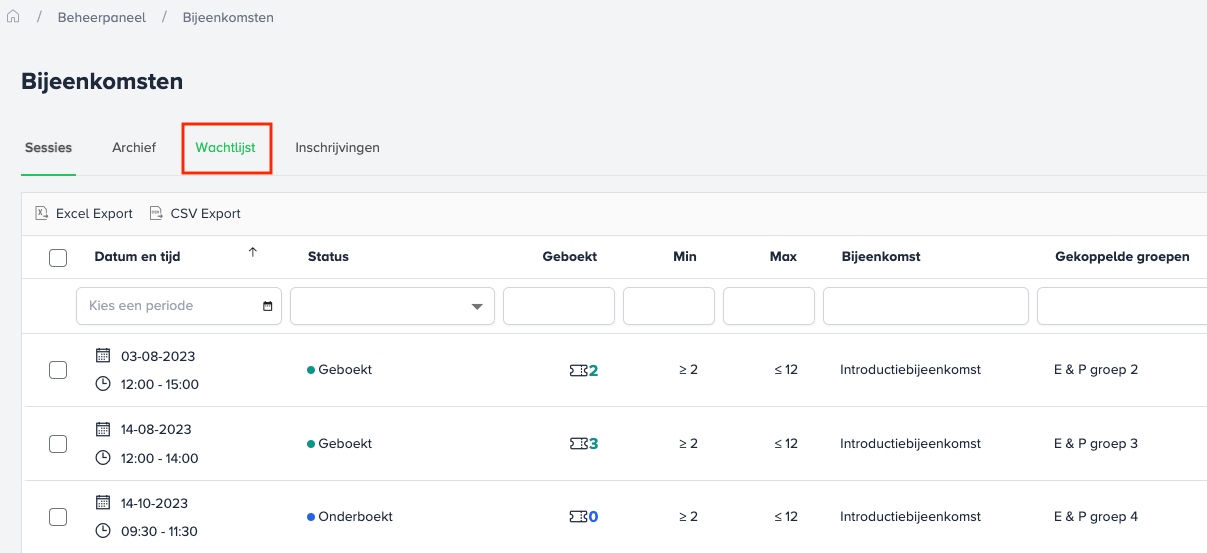Click the home icon in breadcrumb

[x=13, y=17]
